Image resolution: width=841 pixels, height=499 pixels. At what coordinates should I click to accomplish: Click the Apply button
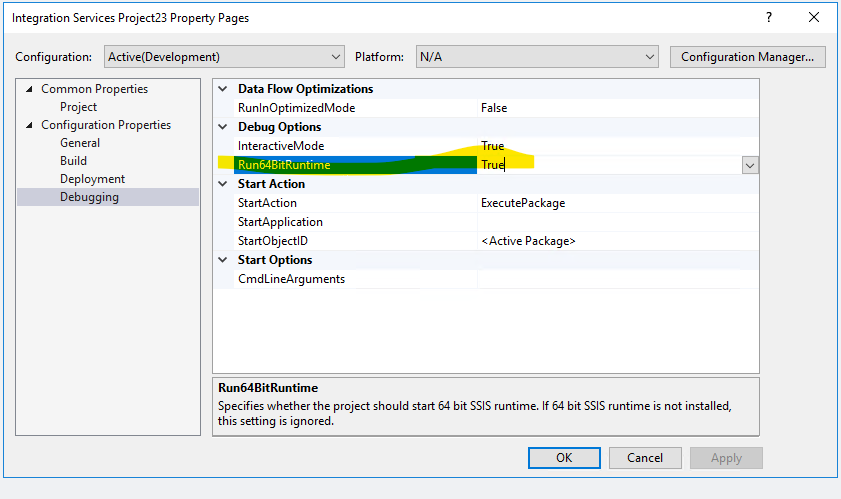coord(726,458)
